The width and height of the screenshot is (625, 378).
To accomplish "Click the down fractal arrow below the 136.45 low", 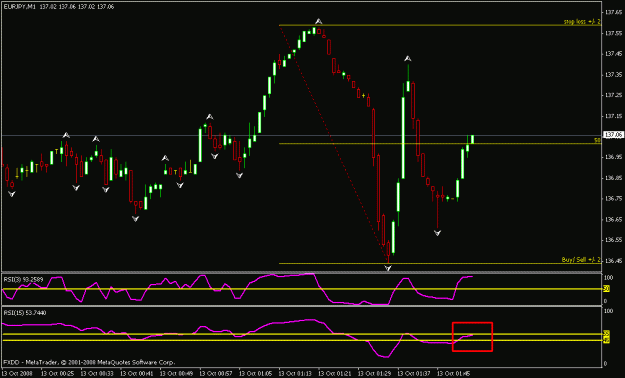I will (388, 268).
